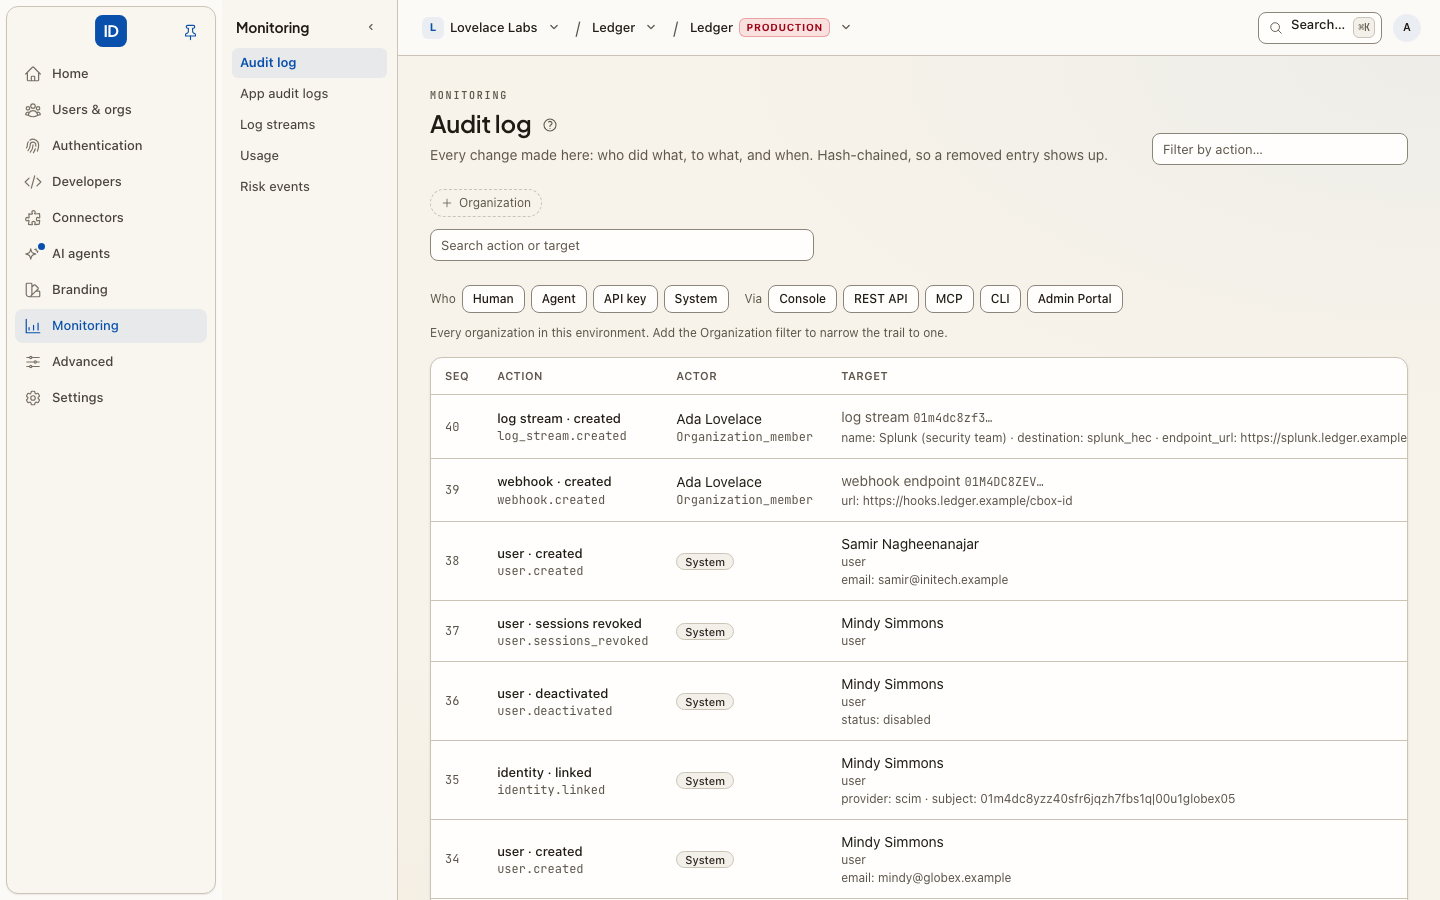Click the PRODUCTION environment badge
This screenshot has height=900, width=1440.
point(785,28)
